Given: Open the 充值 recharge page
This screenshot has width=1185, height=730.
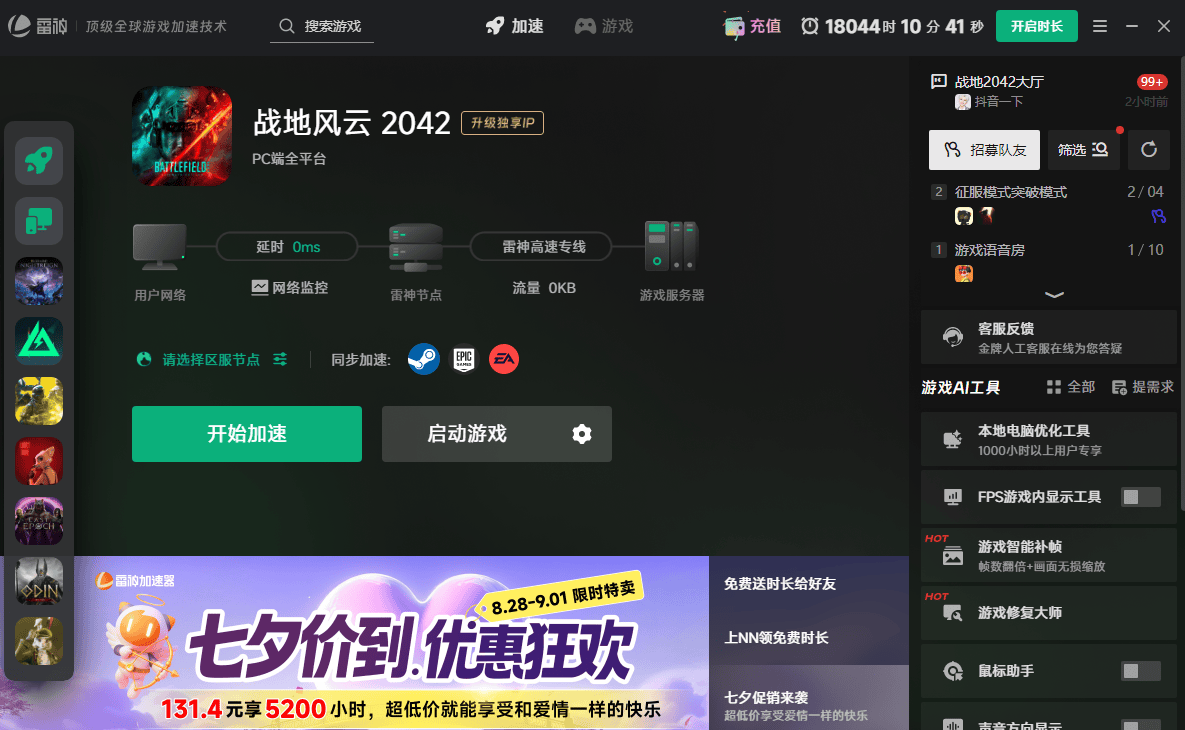Looking at the screenshot, I should click(x=752, y=26).
